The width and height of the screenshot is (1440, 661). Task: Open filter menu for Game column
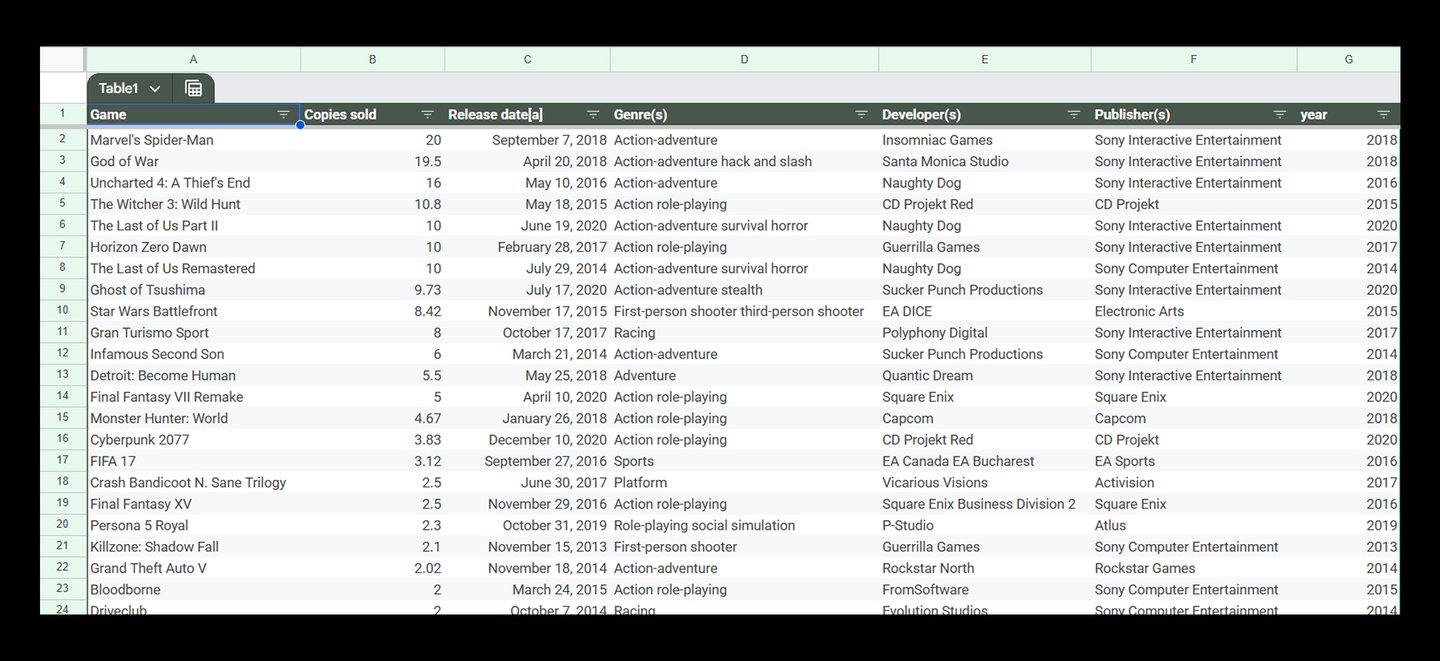pyautogui.click(x=283, y=115)
